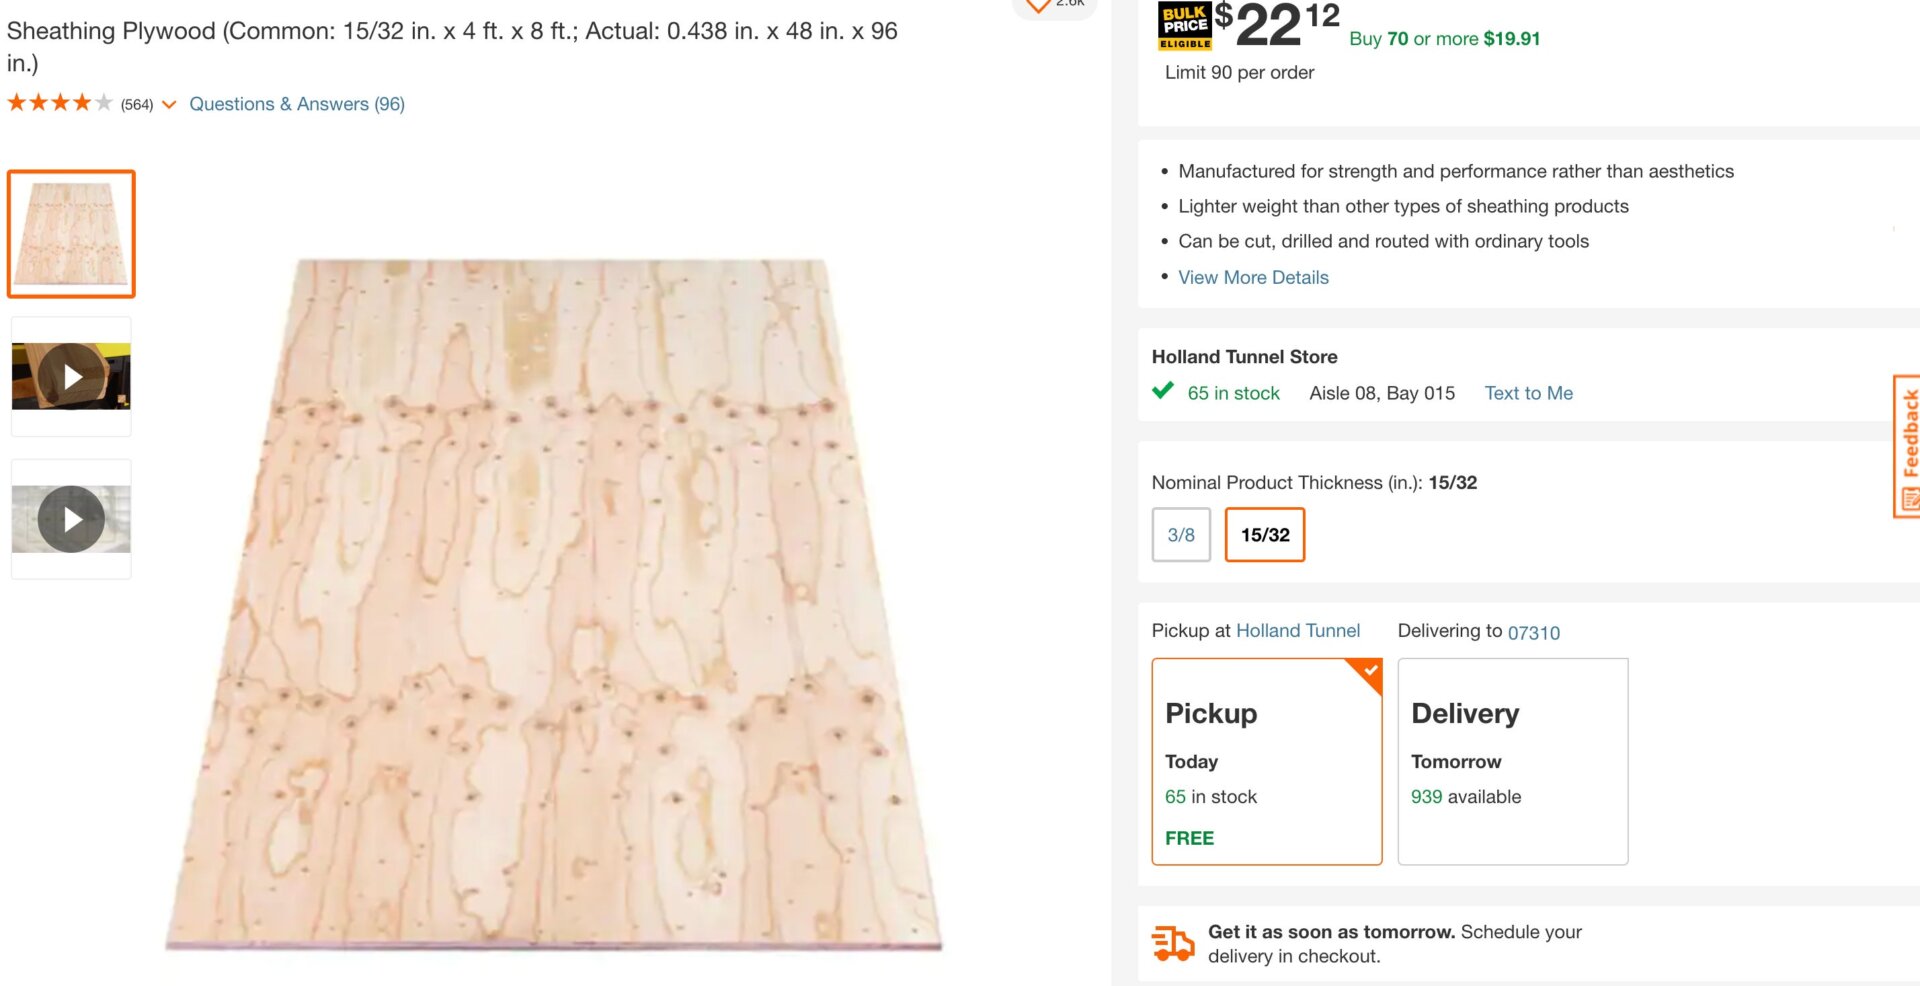Click the Bulk Price Eligible badge
This screenshot has width=1920, height=986.
click(x=1185, y=26)
